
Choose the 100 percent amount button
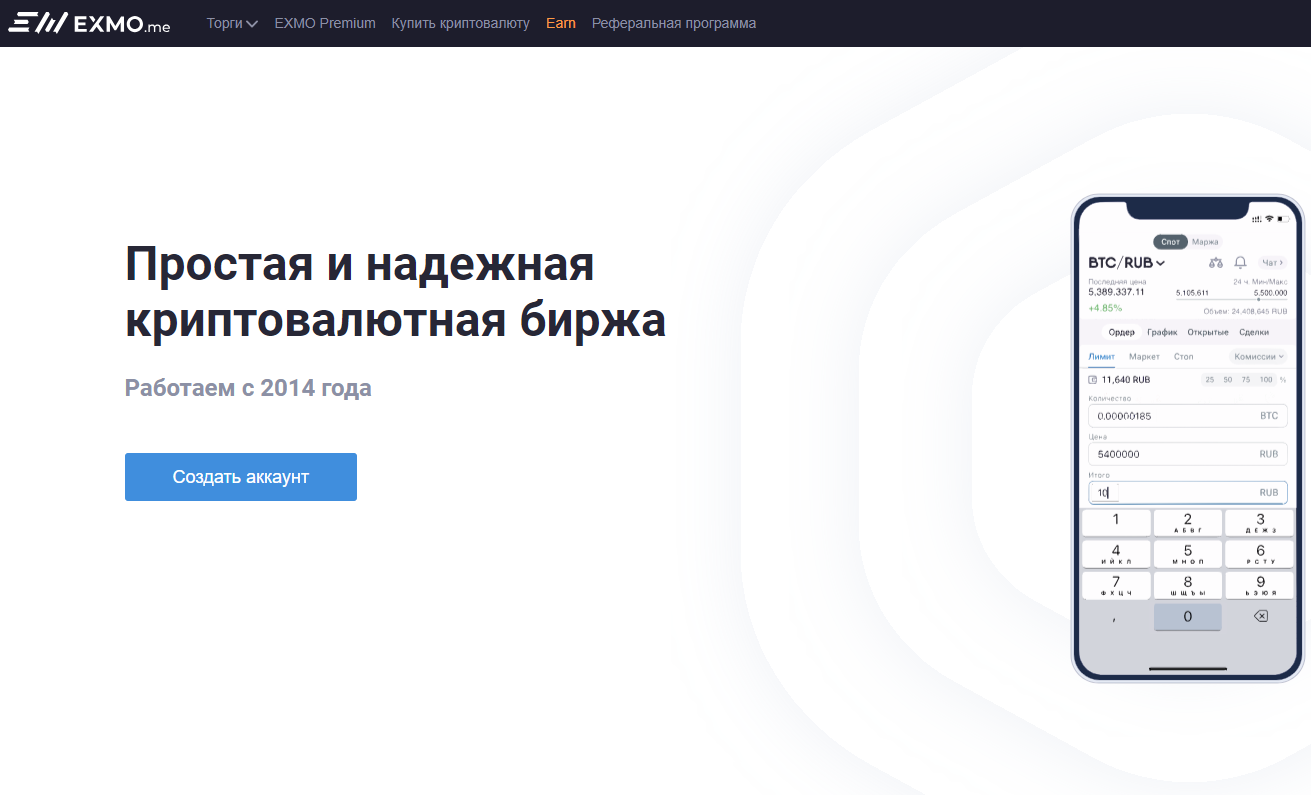point(1266,380)
